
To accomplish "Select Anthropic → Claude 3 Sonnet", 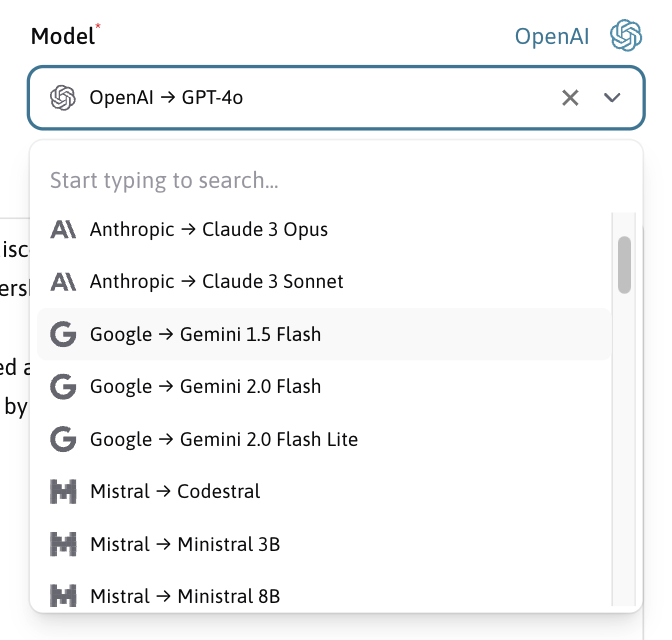I will click(x=324, y=282).
